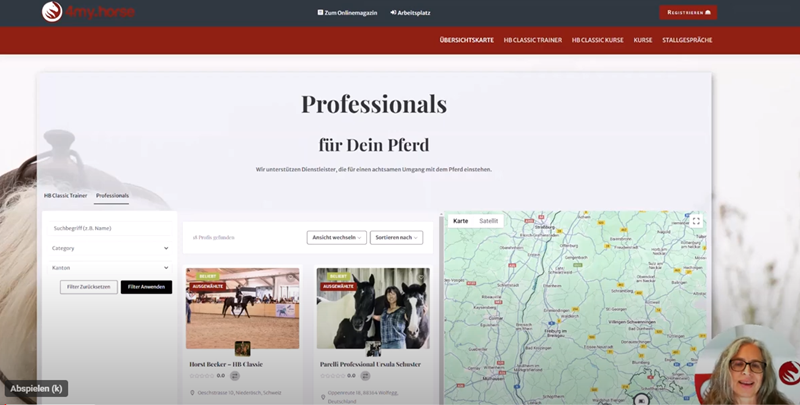This screenshot has width=800, height=405.
Task: Open the Sortieren nach dropdown
Action: point(396,237)
